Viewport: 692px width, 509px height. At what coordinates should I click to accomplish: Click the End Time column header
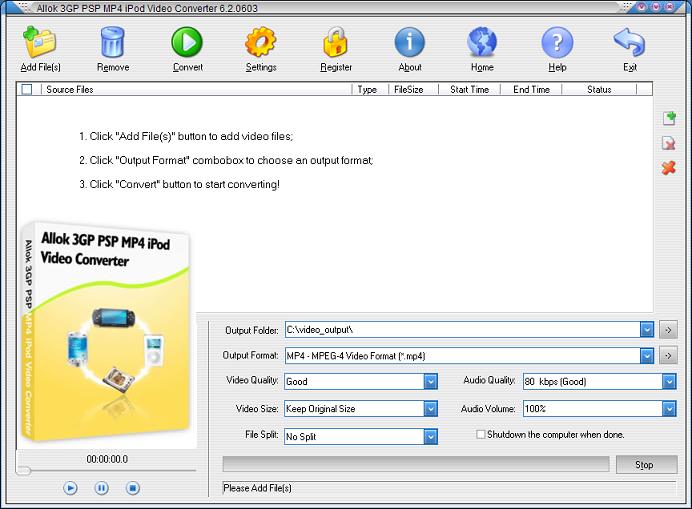coord(531,89)
